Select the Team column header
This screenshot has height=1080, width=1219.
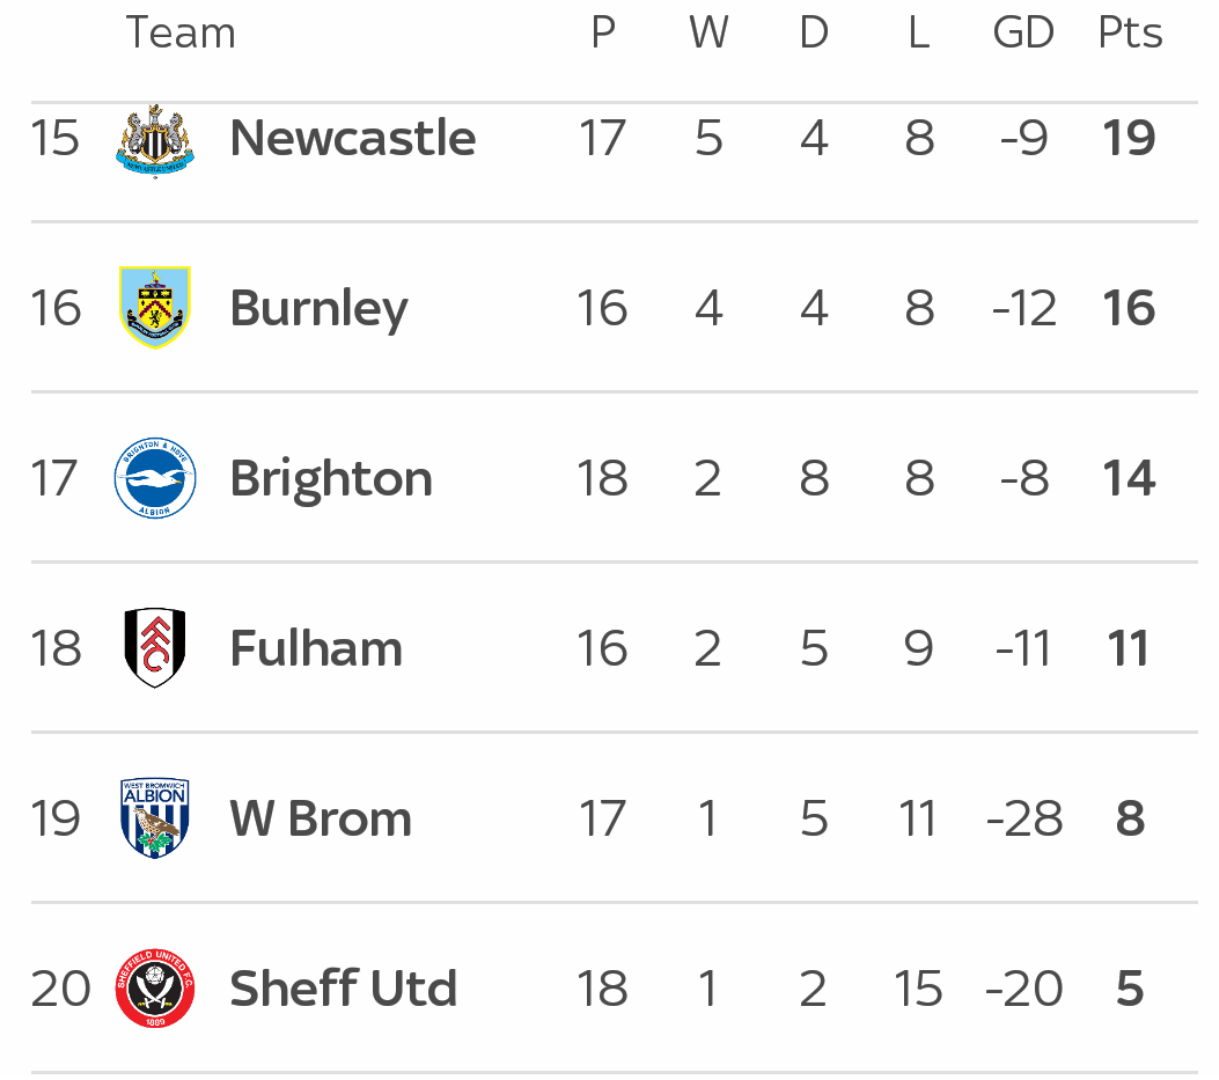coord(181,33)
